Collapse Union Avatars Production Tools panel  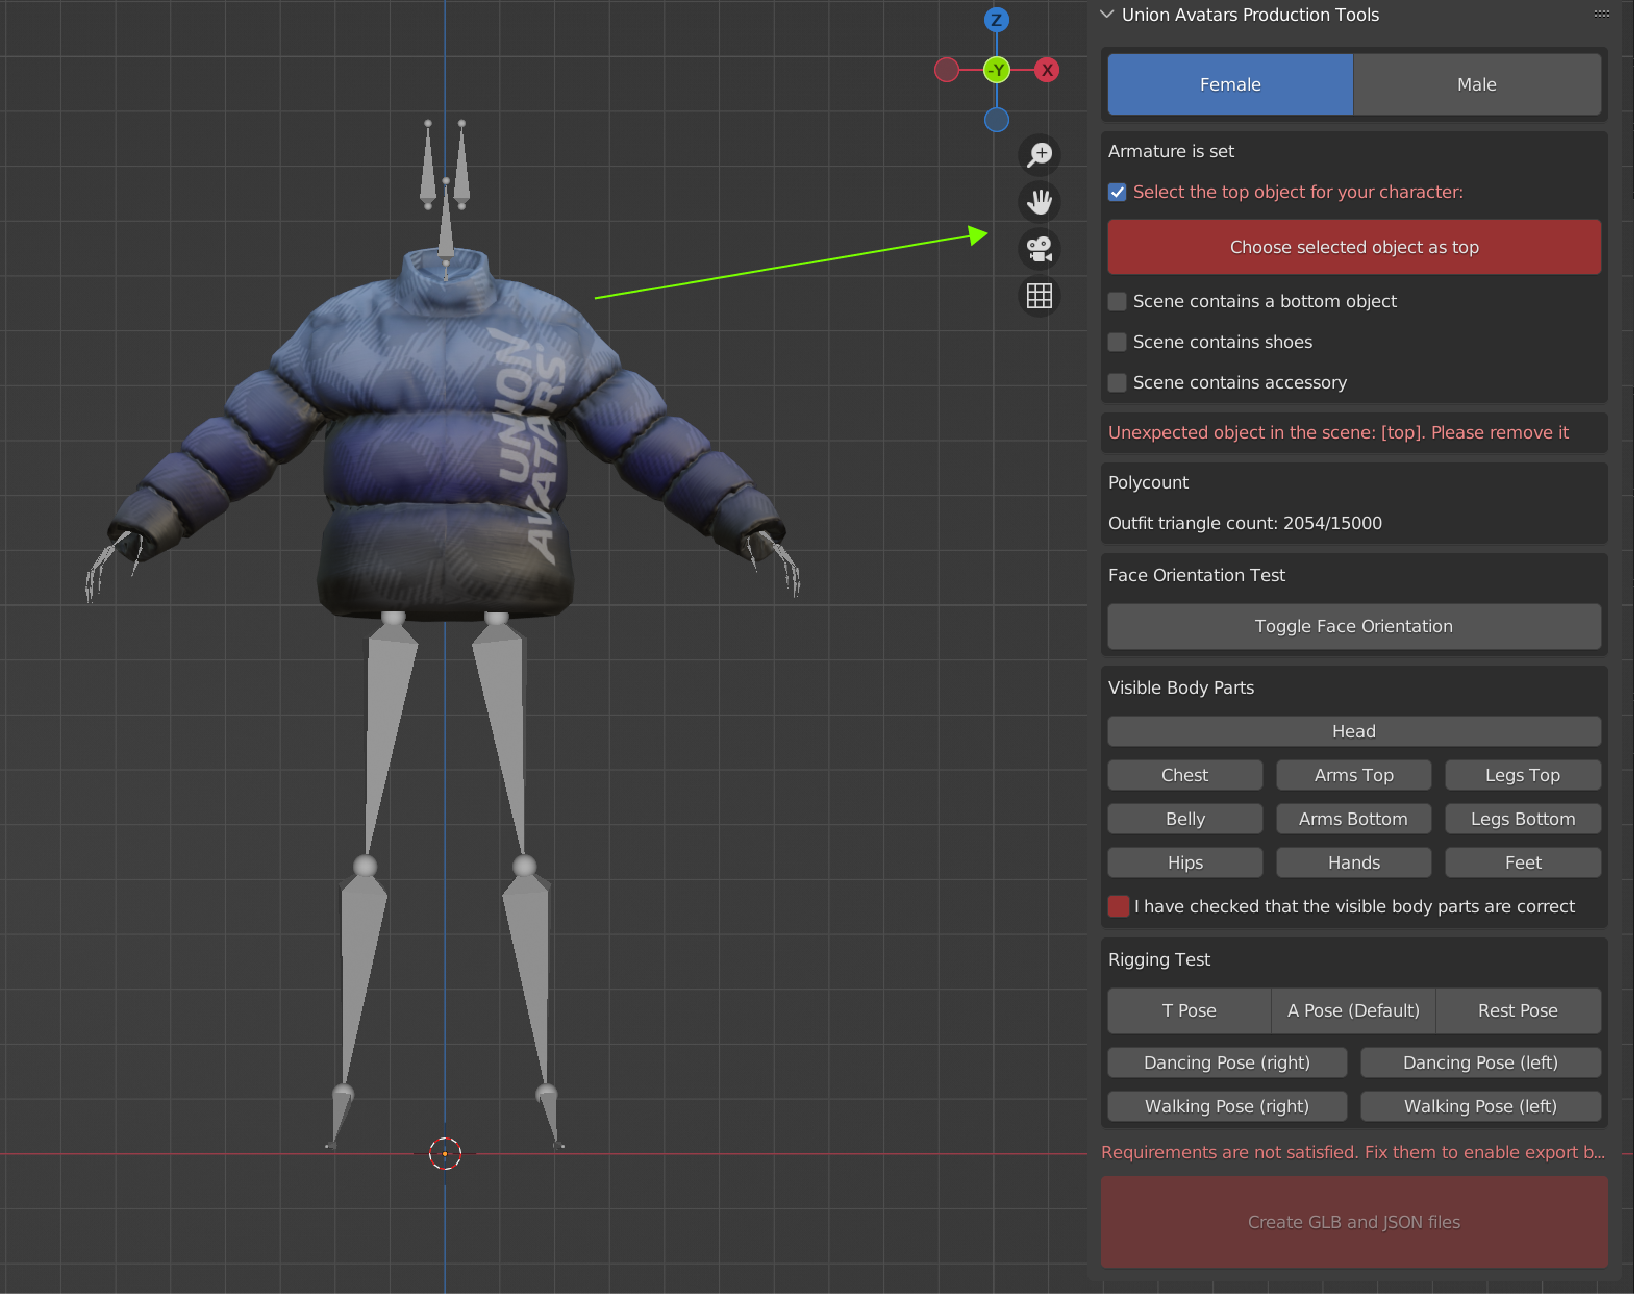(1107, 14)
